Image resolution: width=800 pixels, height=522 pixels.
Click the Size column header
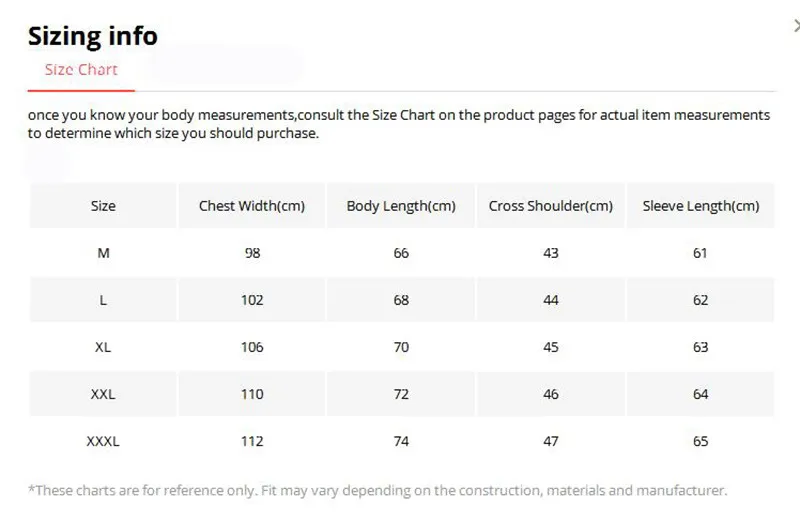click(x=103, y=206)
